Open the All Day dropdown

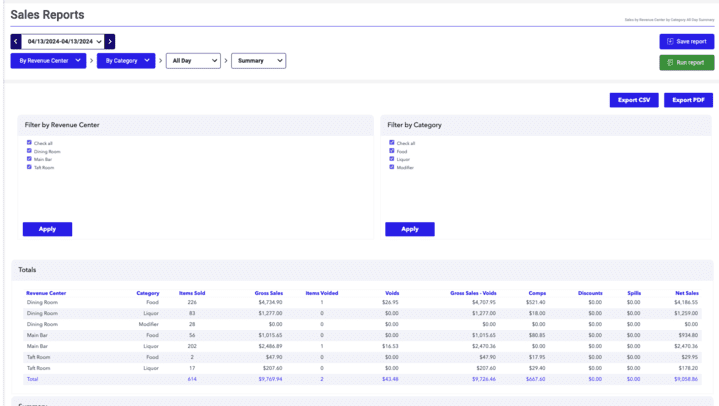(x=193, y=61)
